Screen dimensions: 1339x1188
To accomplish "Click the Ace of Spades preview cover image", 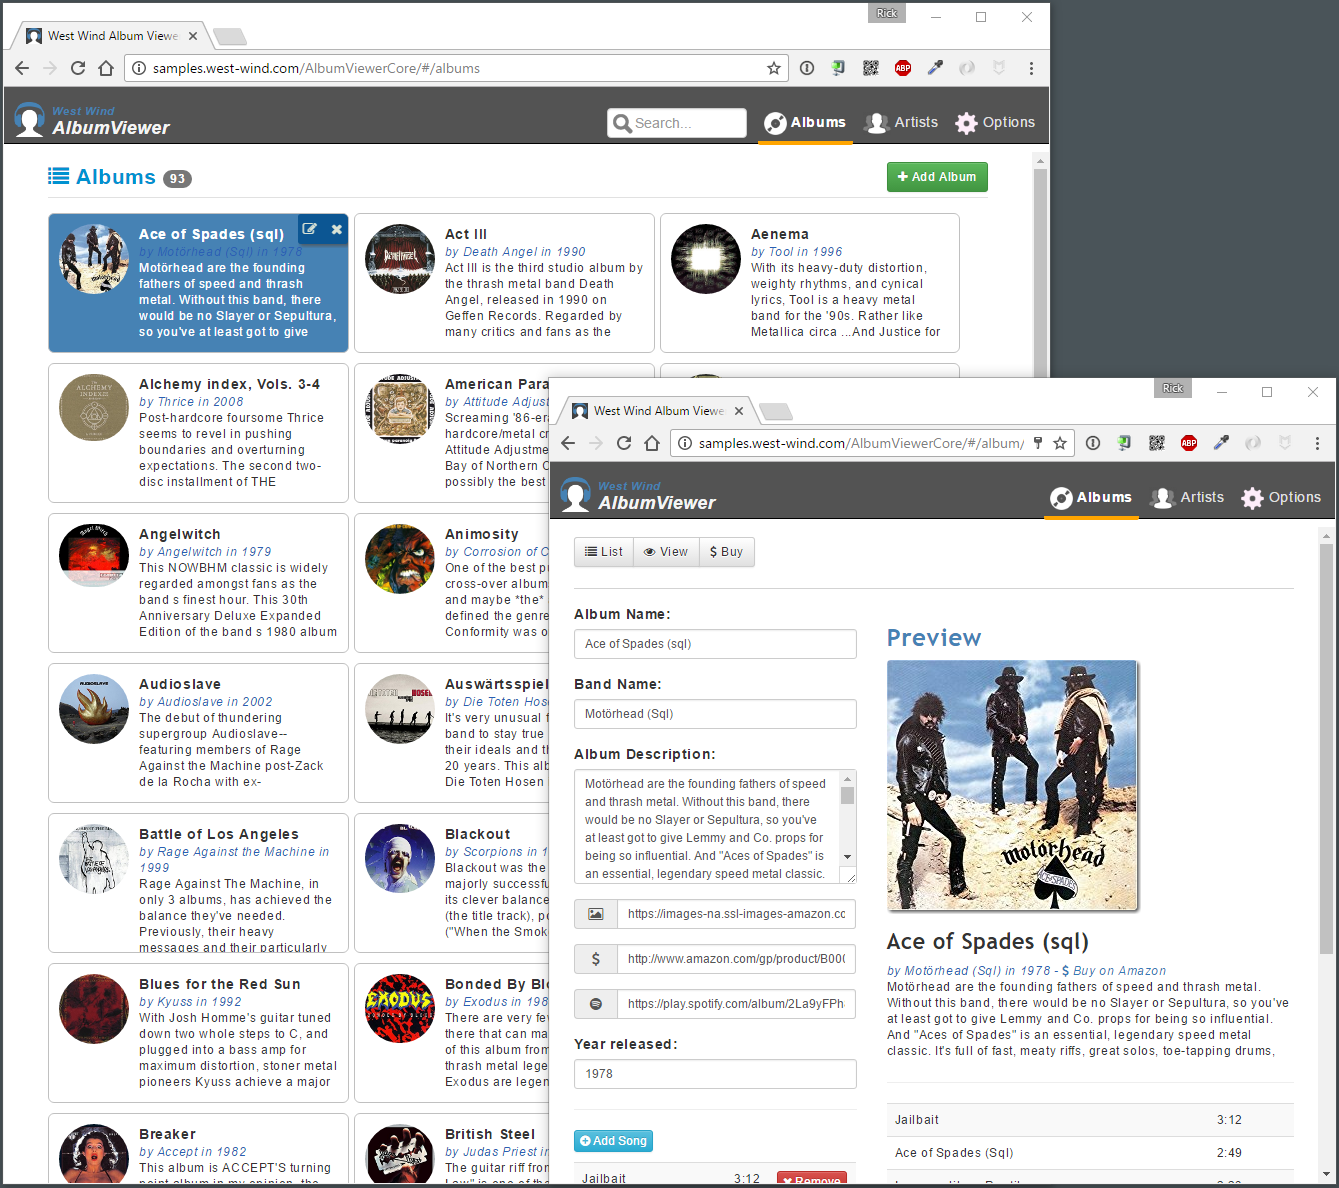I will (1012, 785).
